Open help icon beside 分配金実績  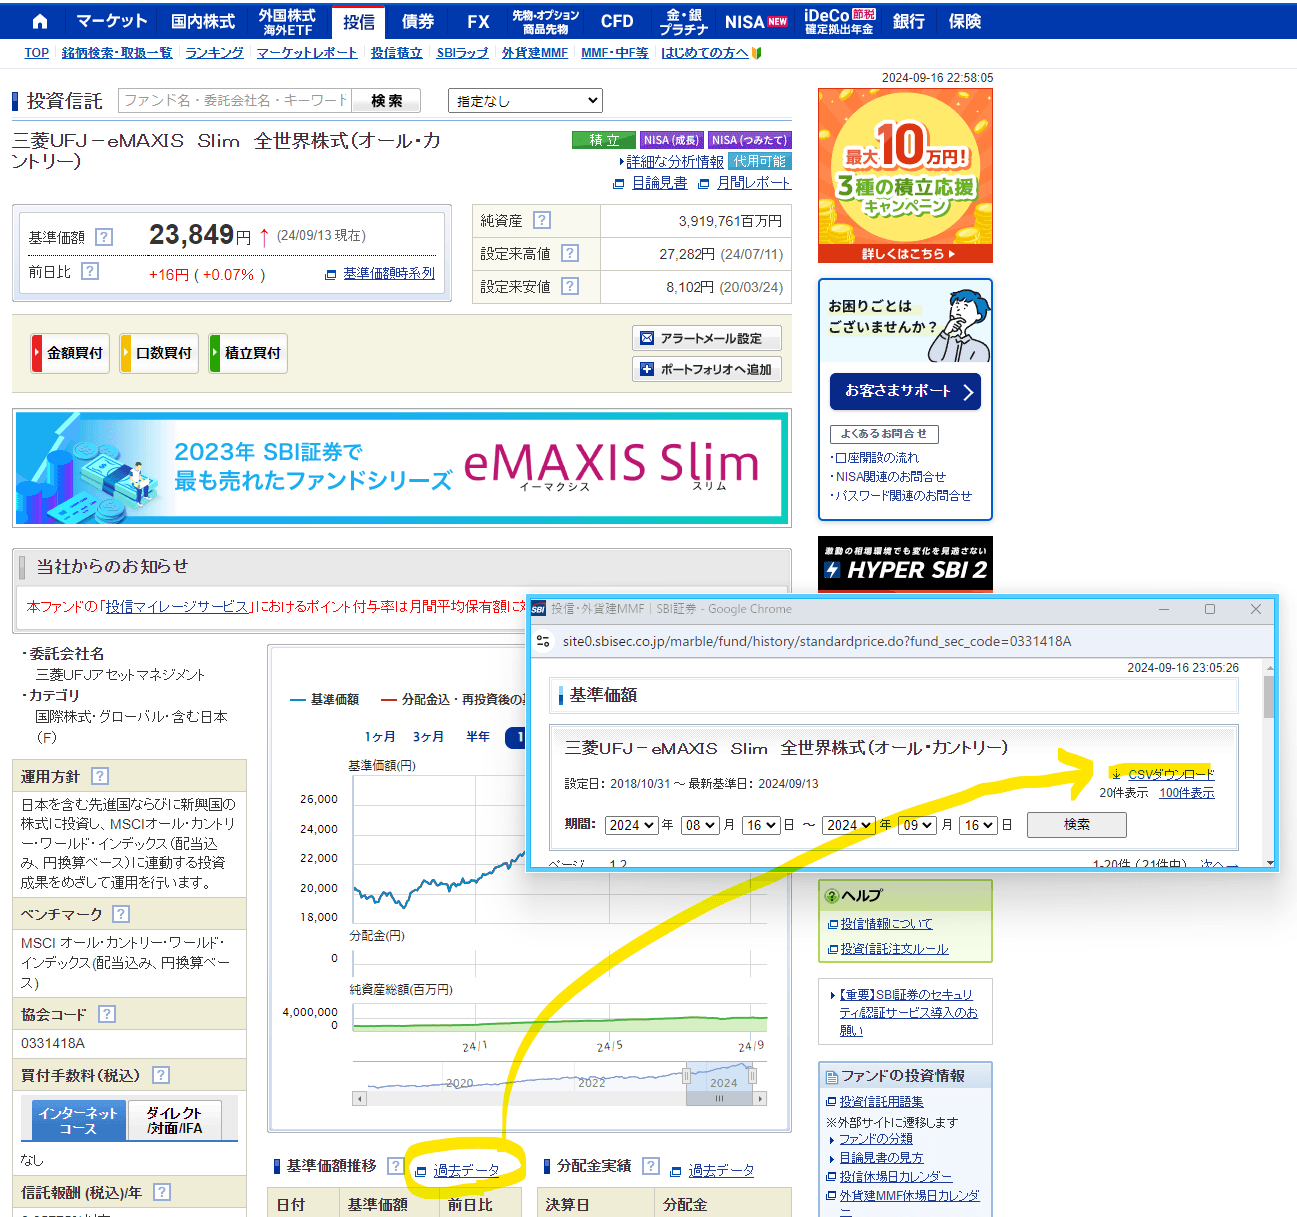click(x=651, y=1166)
